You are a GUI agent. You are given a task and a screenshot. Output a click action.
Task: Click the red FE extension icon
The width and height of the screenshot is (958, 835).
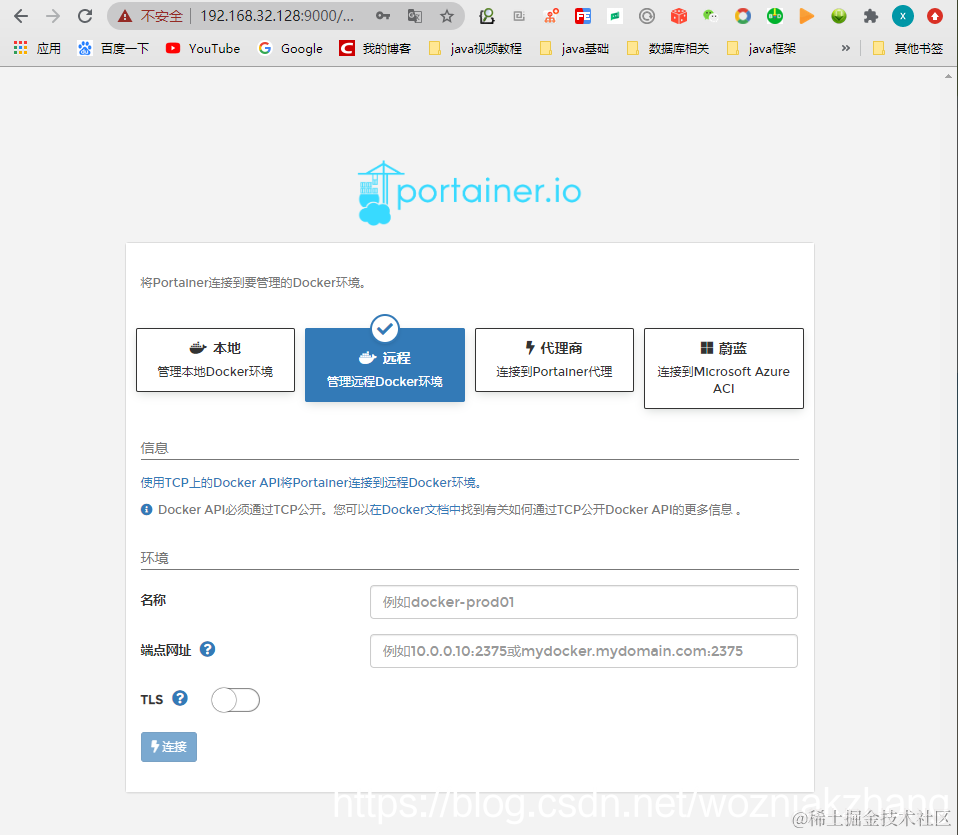583,16
